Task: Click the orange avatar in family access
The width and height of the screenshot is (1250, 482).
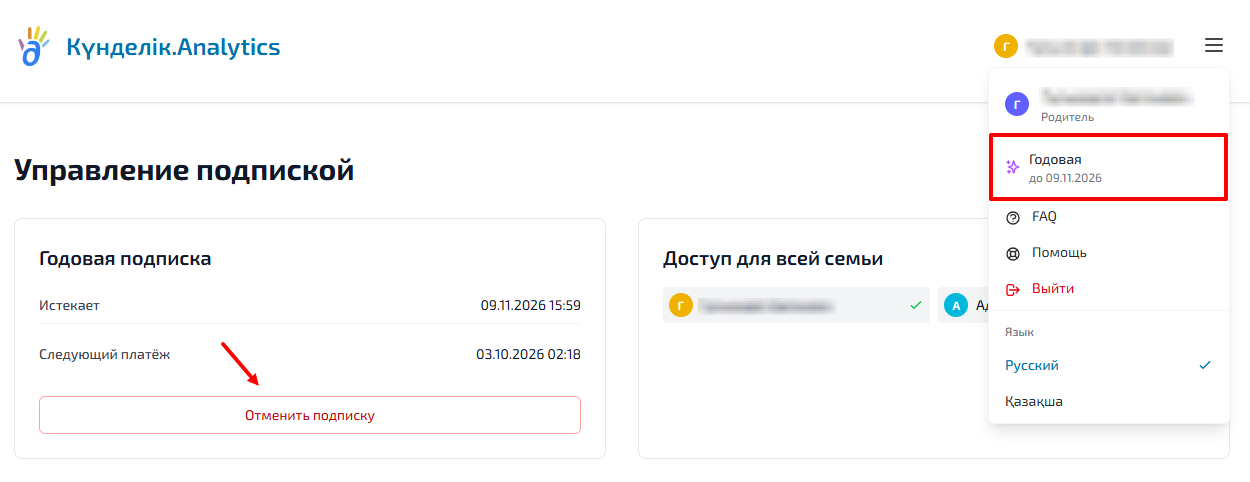Action: [x=680, y=306]
